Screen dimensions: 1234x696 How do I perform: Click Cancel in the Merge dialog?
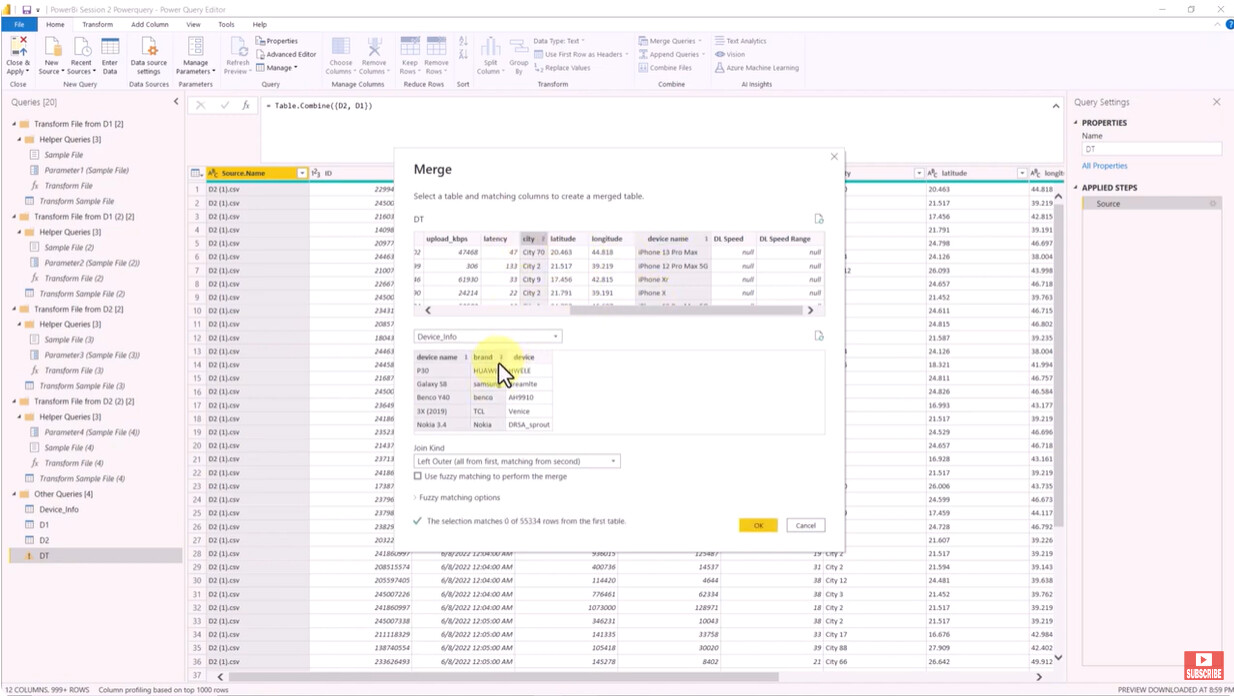[805, 525]
